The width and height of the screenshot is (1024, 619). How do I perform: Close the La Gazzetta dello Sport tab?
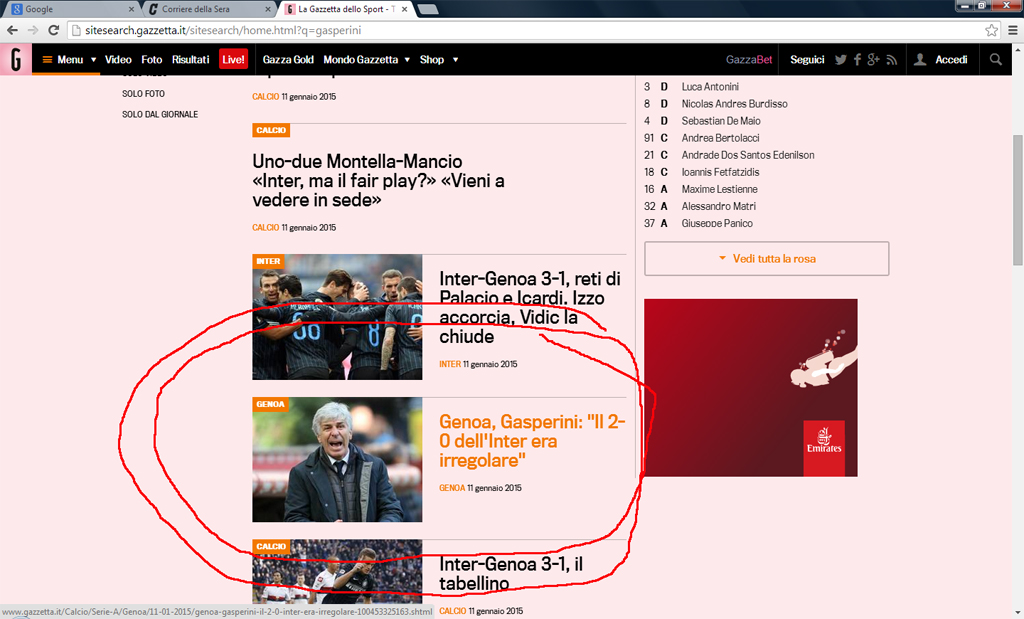pos(404,9)
